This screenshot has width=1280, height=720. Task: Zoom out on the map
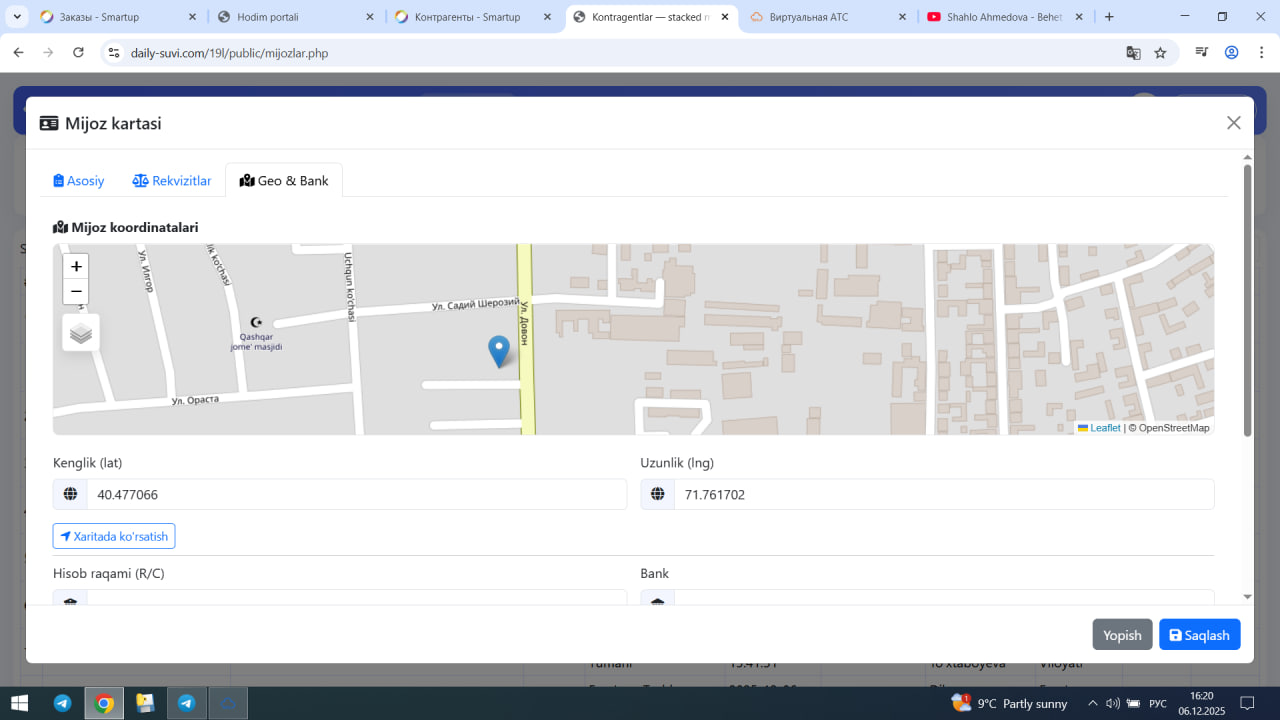pyautogui.click(x=76, y=292)
